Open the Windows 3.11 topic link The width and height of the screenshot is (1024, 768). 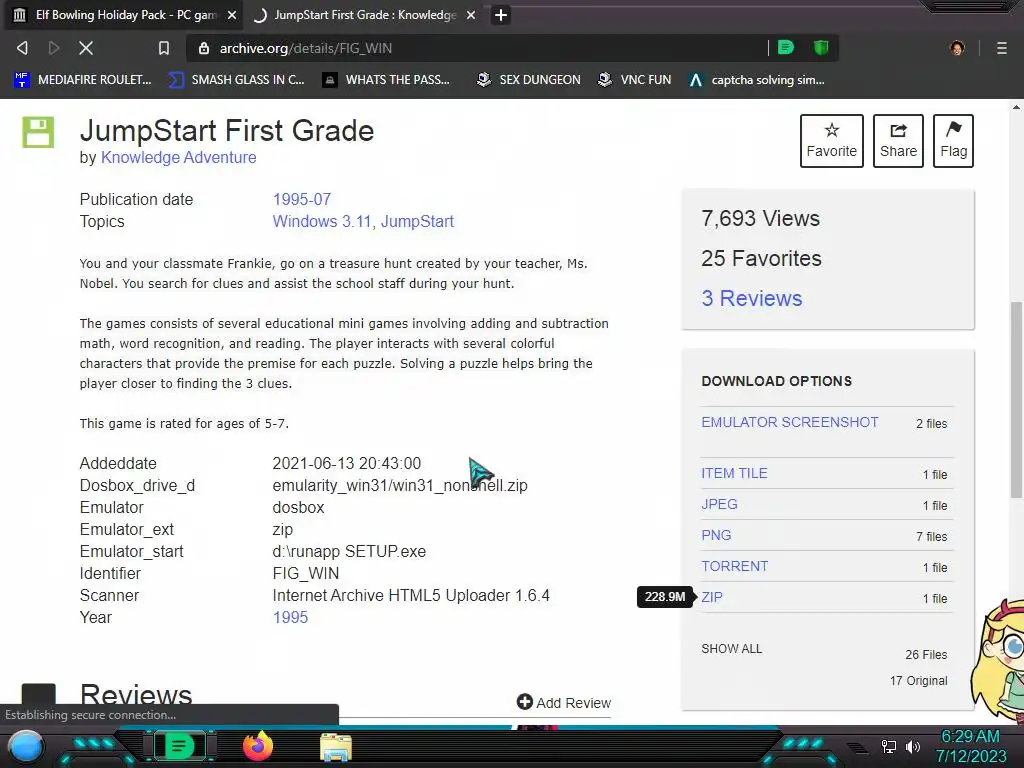click(x=323, y=221)
